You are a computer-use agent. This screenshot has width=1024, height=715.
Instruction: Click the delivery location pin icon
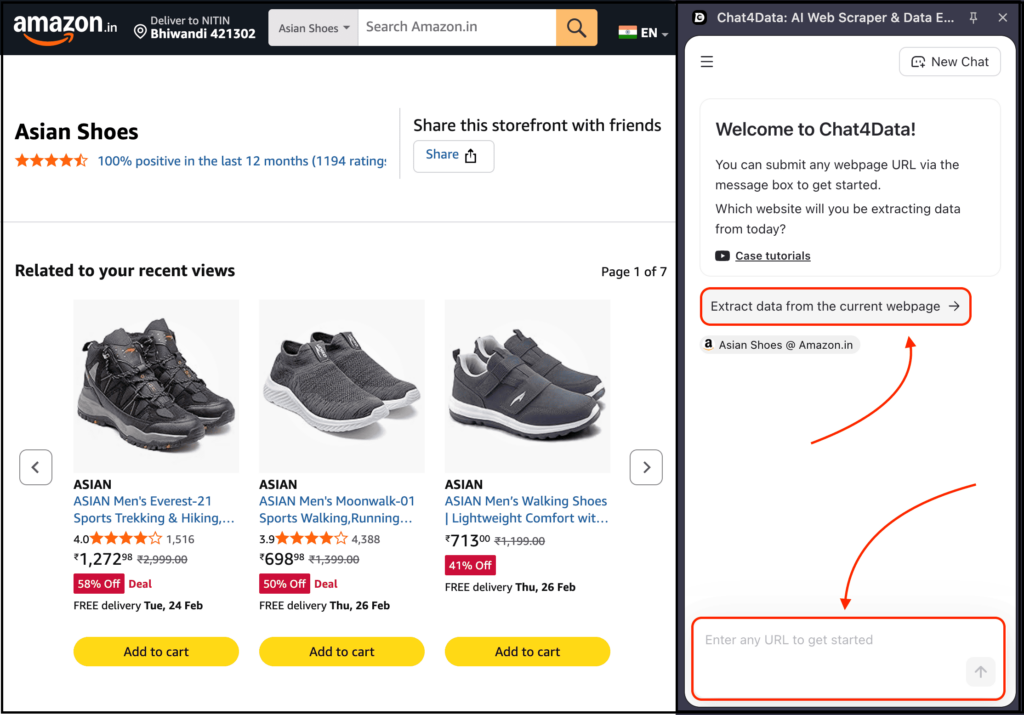click(140, 31)
